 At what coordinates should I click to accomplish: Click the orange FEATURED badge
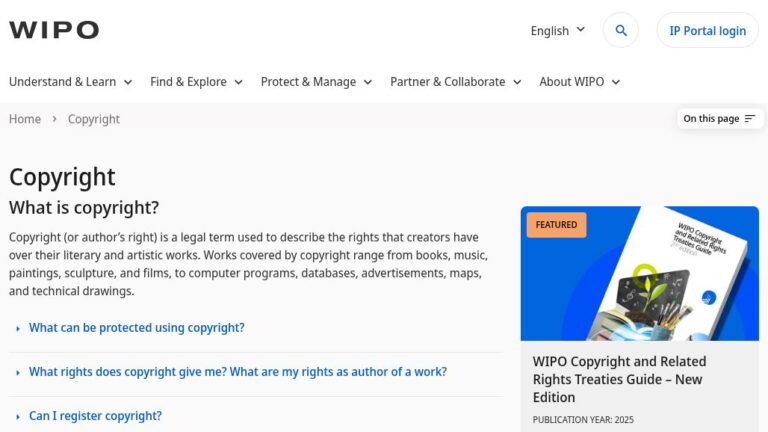pos(556,225)
